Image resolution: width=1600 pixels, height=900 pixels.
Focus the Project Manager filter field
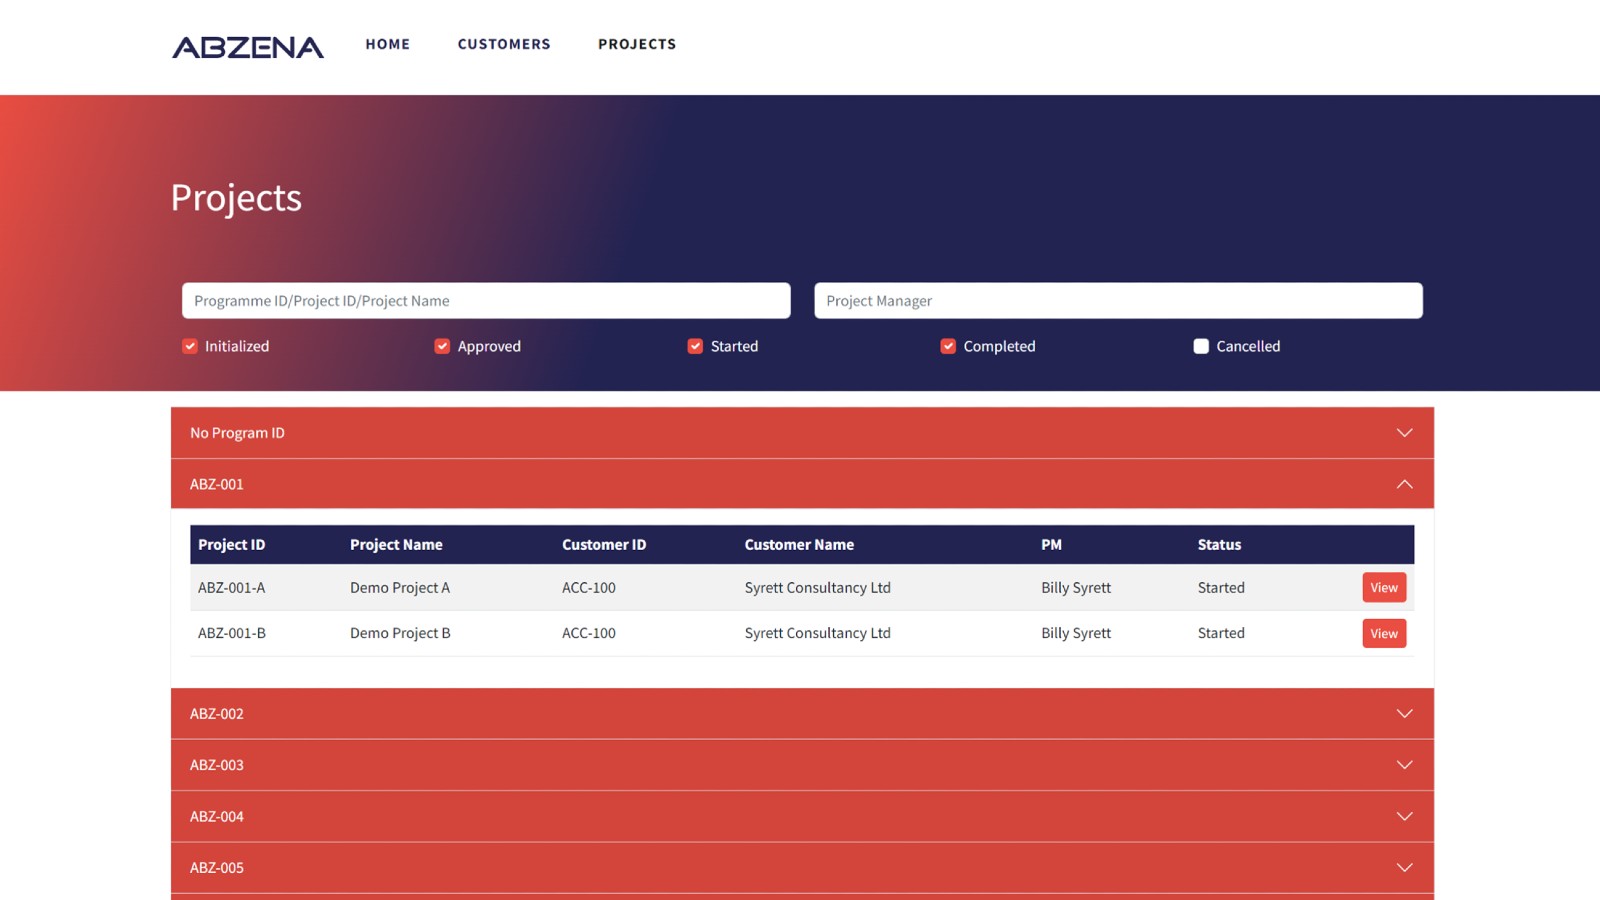point(1118,301)
